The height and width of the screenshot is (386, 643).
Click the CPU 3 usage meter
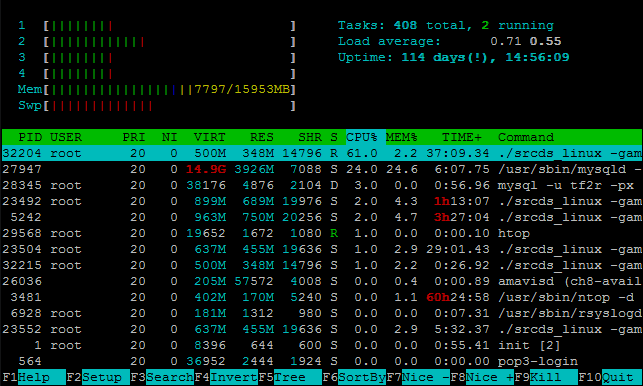pos(157,58)
